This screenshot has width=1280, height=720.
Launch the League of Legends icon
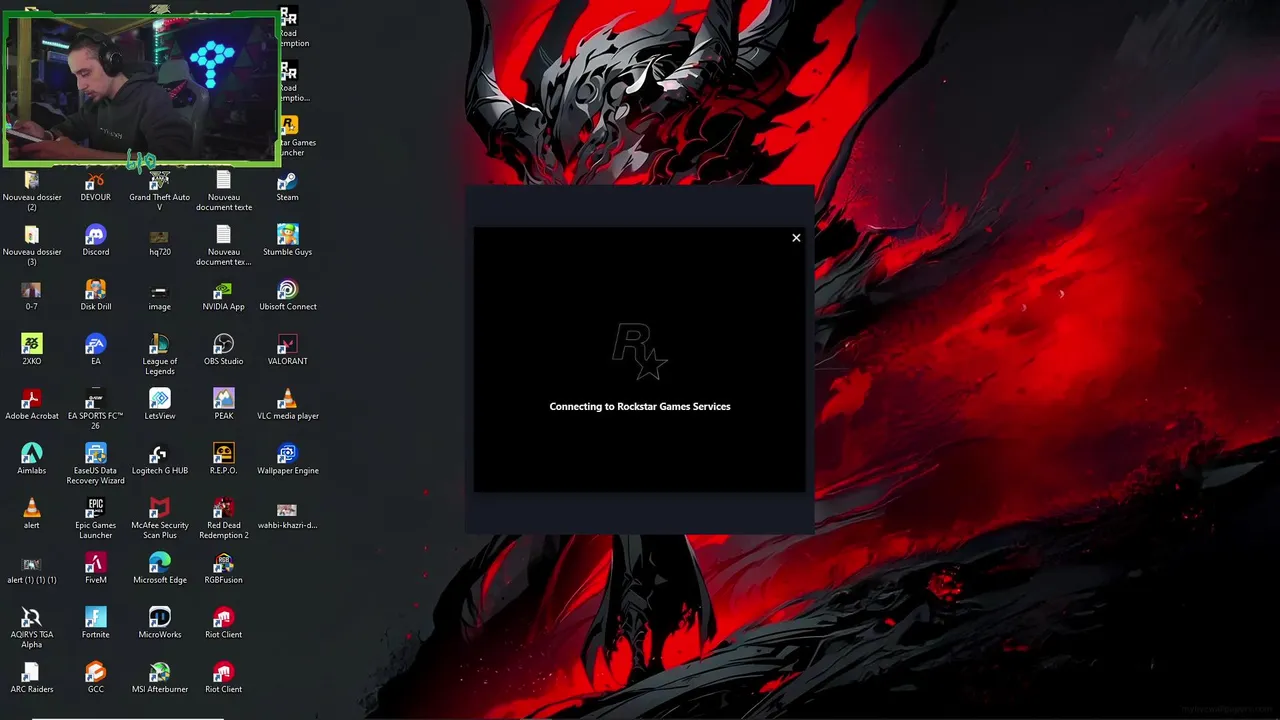click(x=159, y=355)
